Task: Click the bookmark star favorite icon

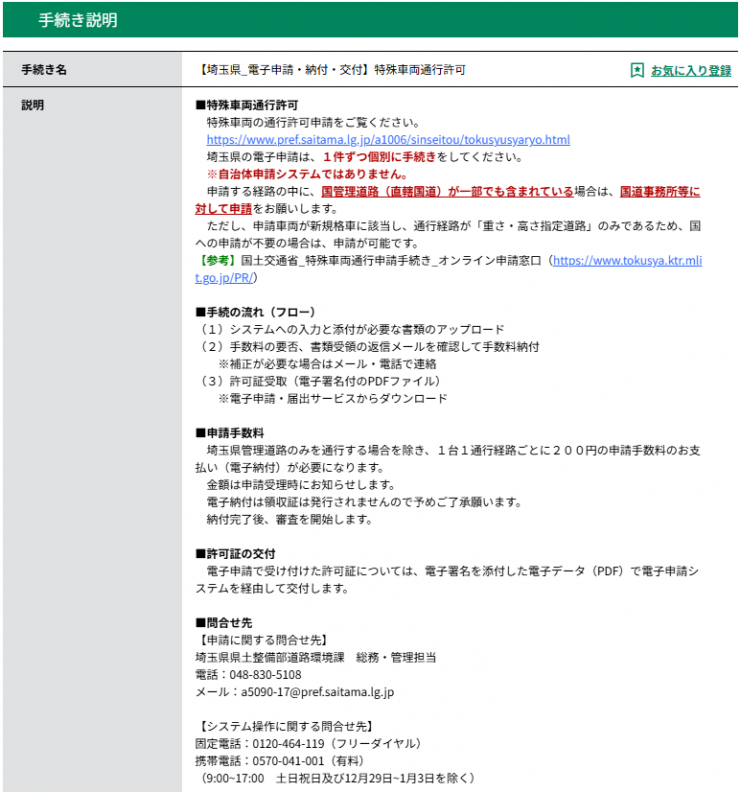Action: coord(637,70)
